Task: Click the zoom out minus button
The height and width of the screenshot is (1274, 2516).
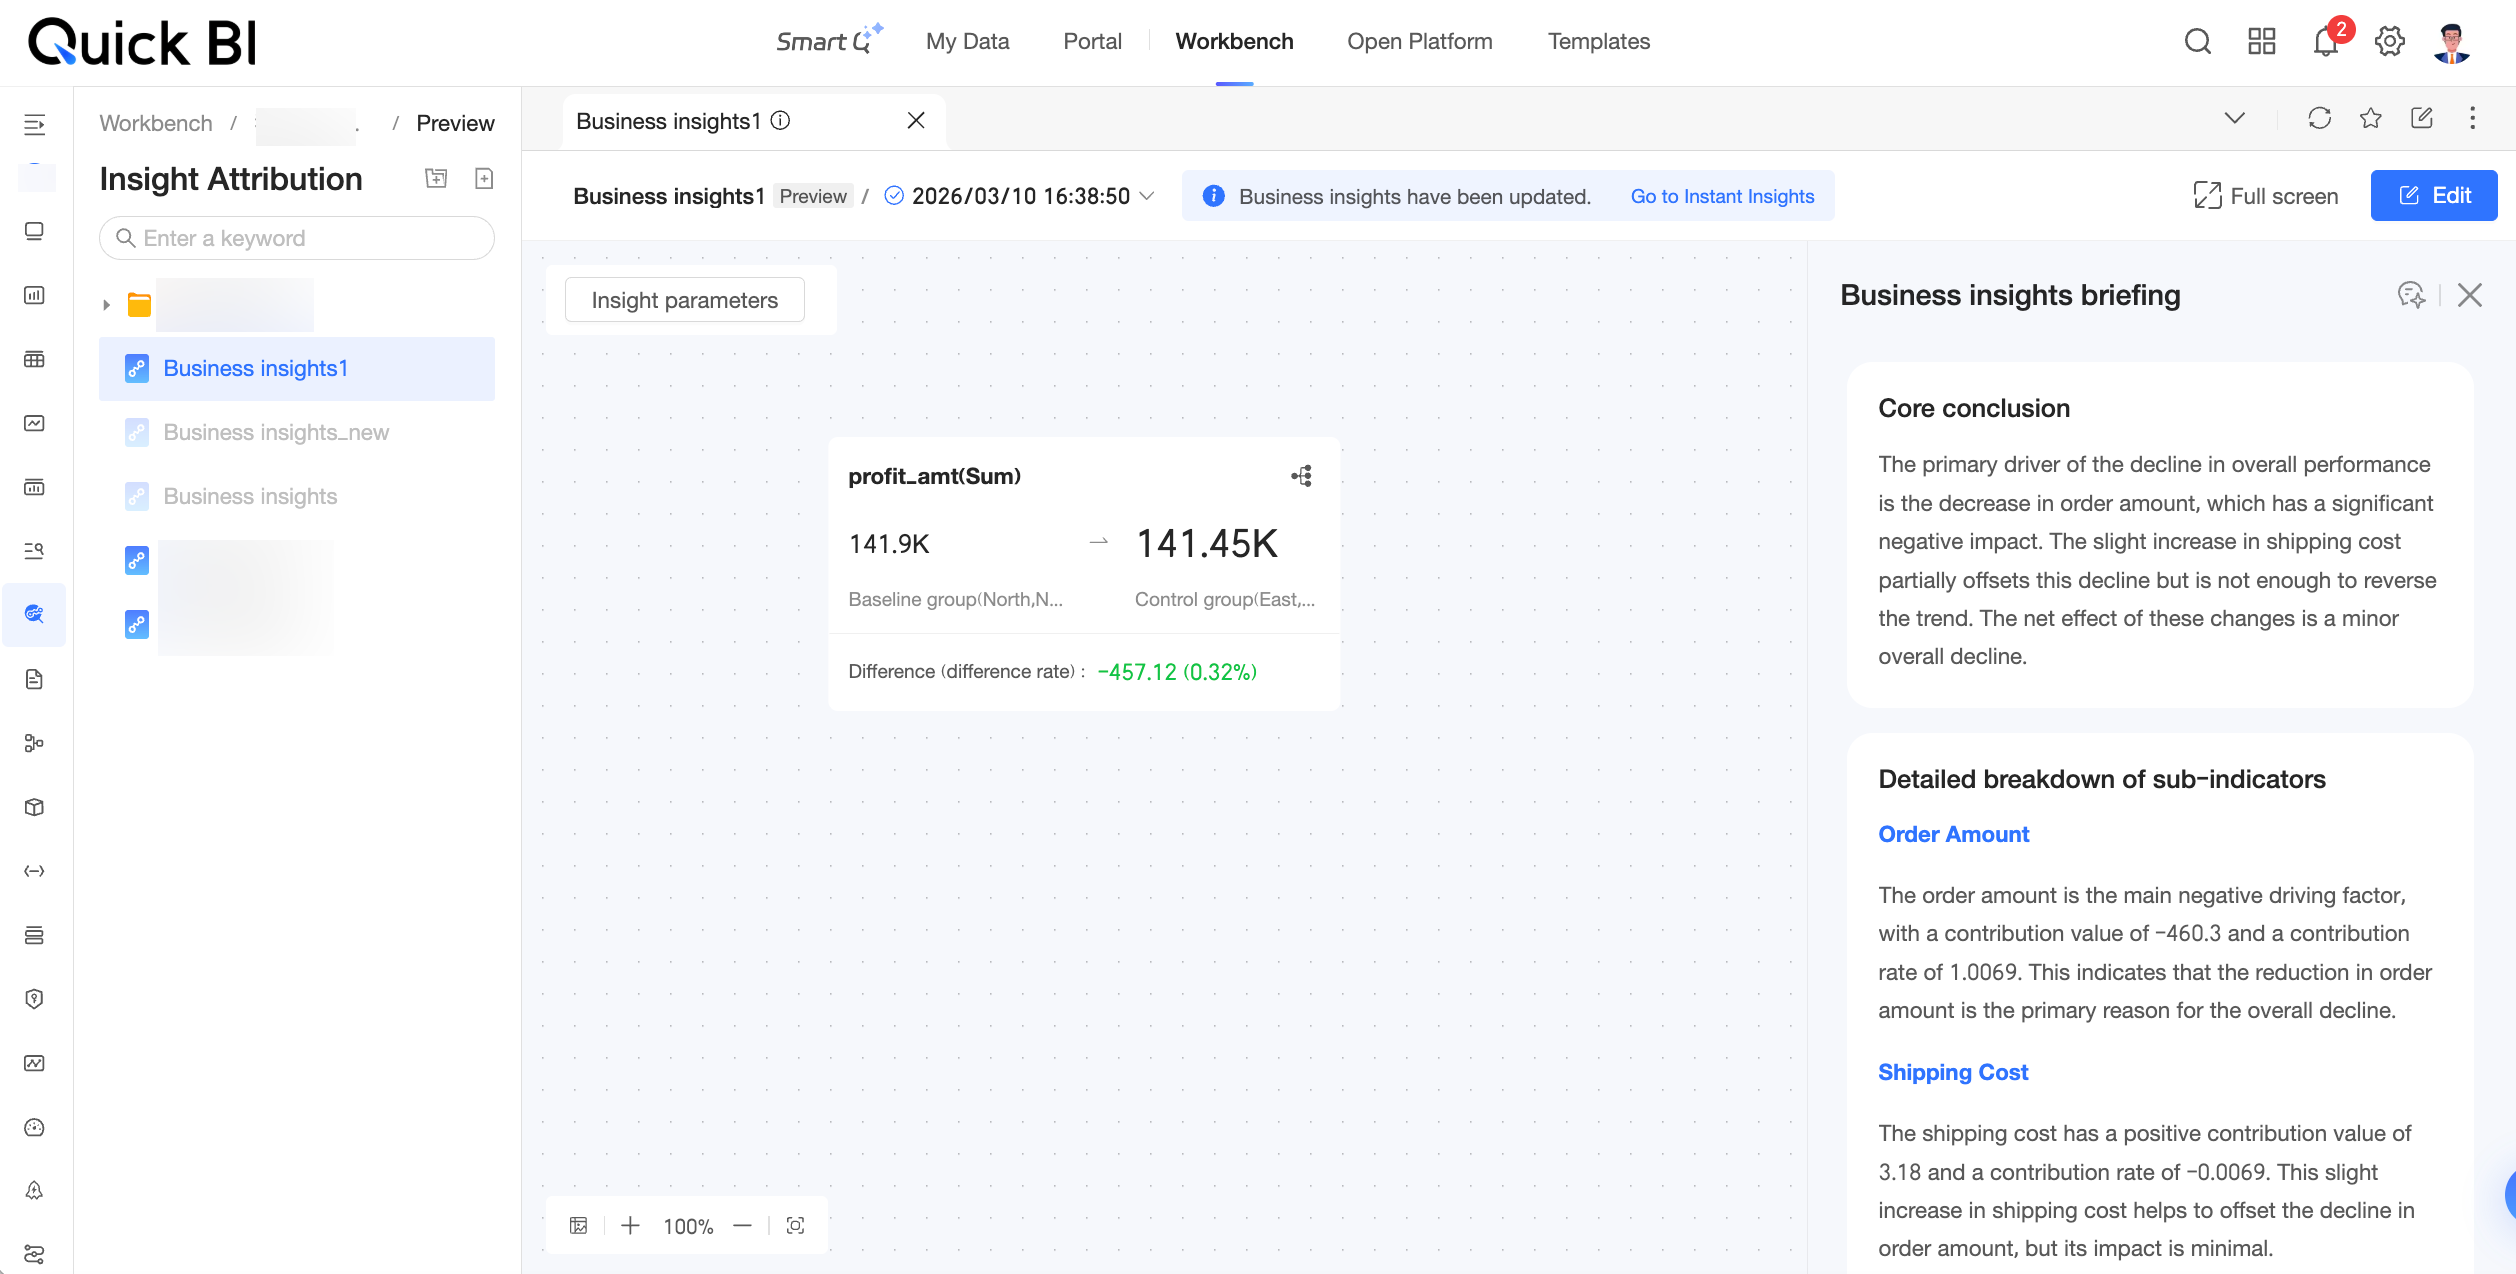Action: pyautogui.click(x=742, y=1226)
